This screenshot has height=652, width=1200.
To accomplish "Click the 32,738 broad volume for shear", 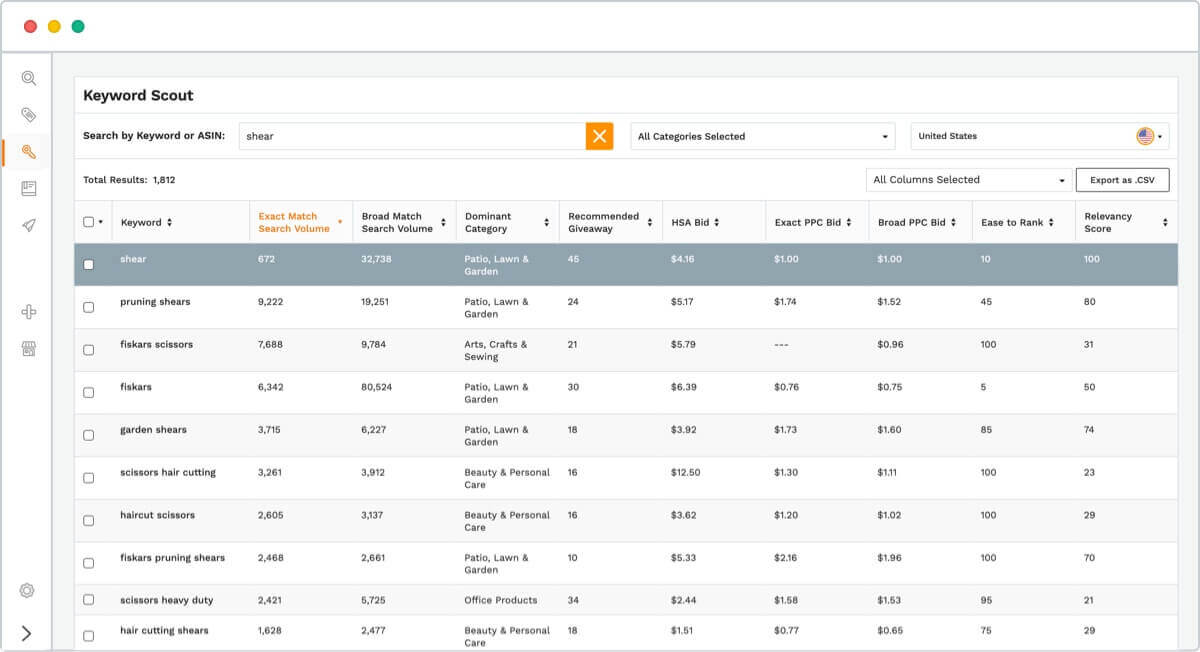I will coord(376,259).
